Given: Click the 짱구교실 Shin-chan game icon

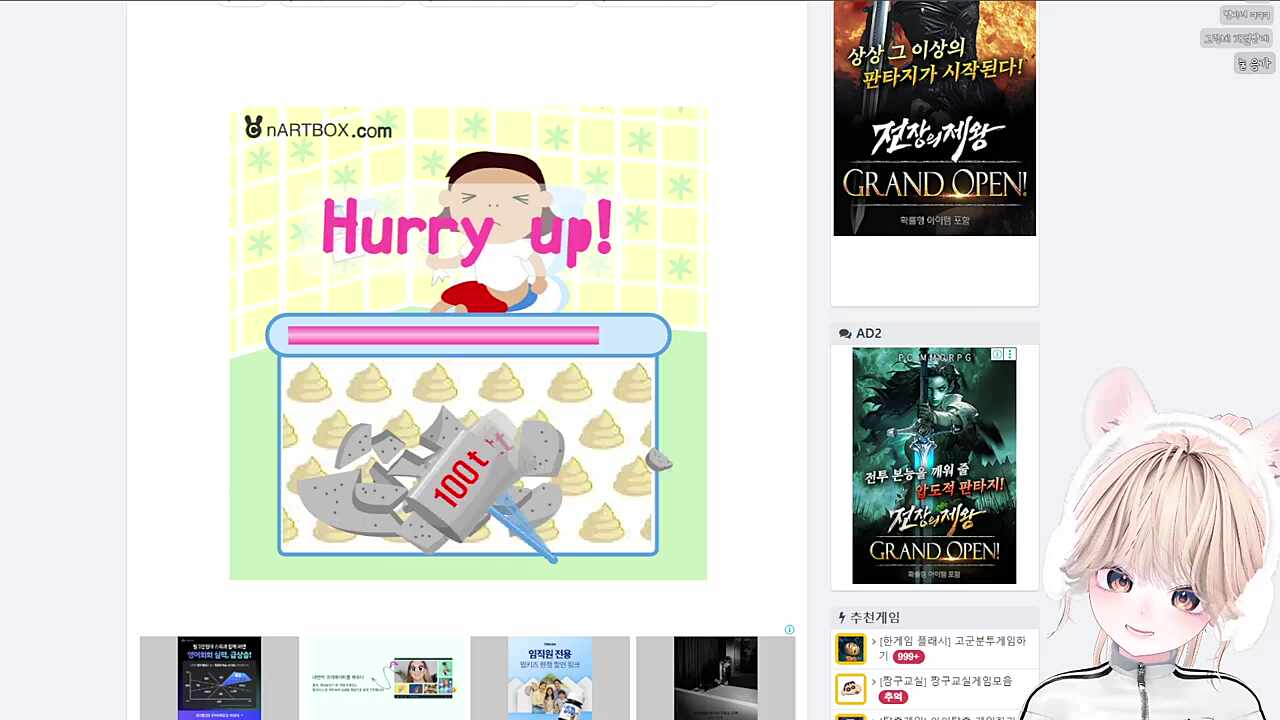Looking at the screenshot, I should [850, 689].
